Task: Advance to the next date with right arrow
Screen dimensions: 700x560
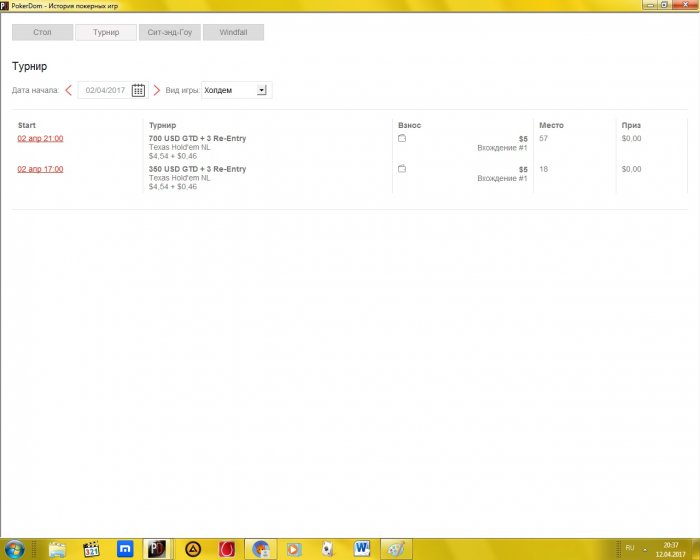Action: tap(156, 90)
